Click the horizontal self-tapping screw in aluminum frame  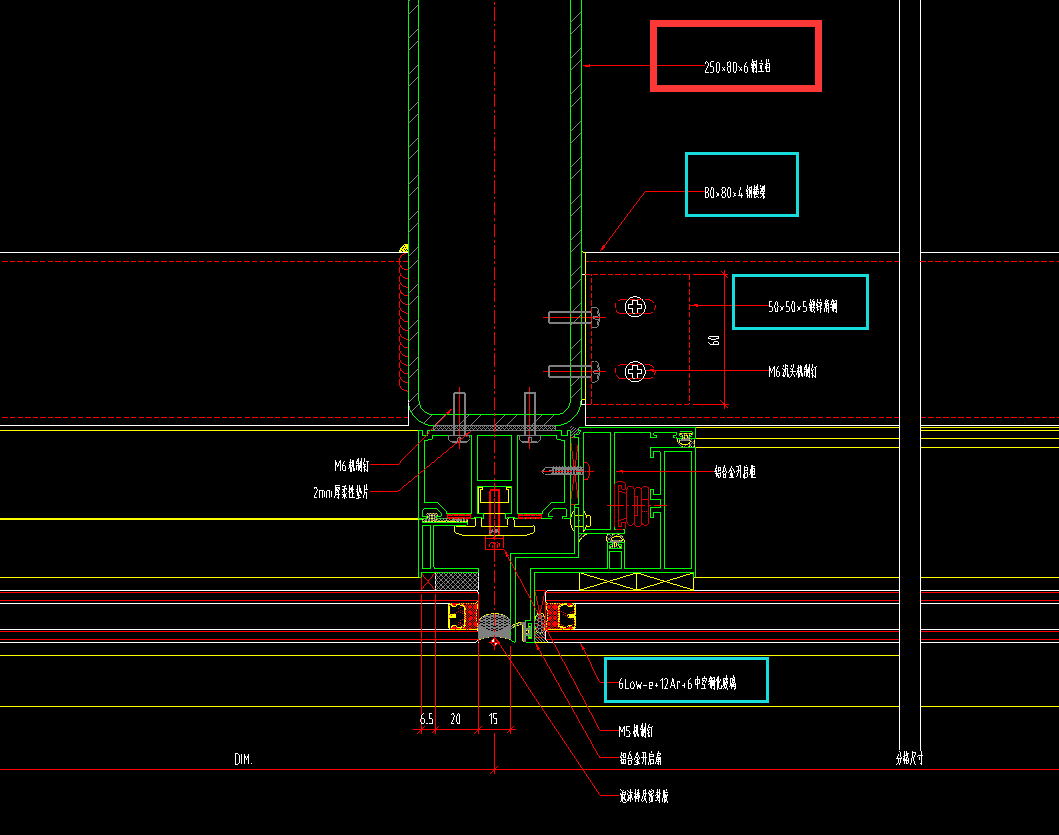(563, 470)
